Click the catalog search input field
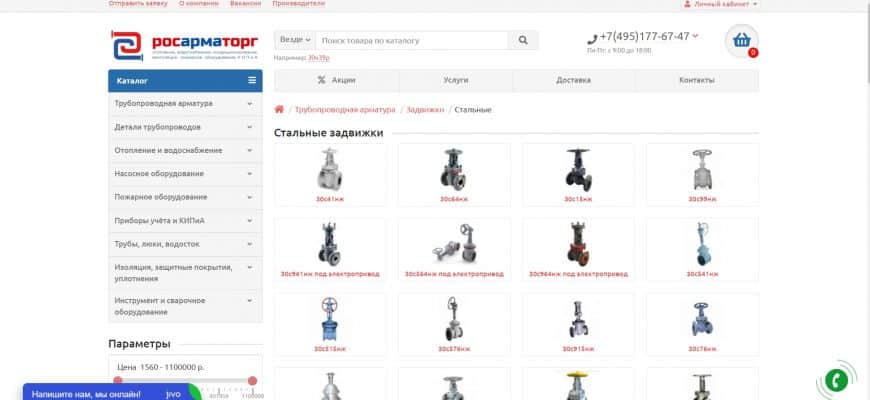Image resolution: width=870 pixels, height=400 pixels. 412,40
